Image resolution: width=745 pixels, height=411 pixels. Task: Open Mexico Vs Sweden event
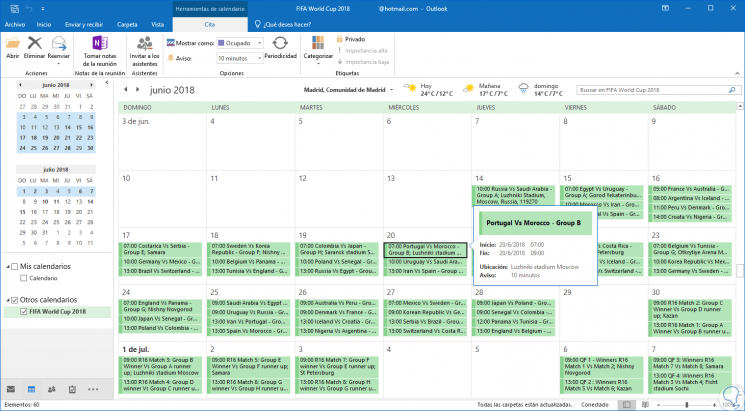425,303
